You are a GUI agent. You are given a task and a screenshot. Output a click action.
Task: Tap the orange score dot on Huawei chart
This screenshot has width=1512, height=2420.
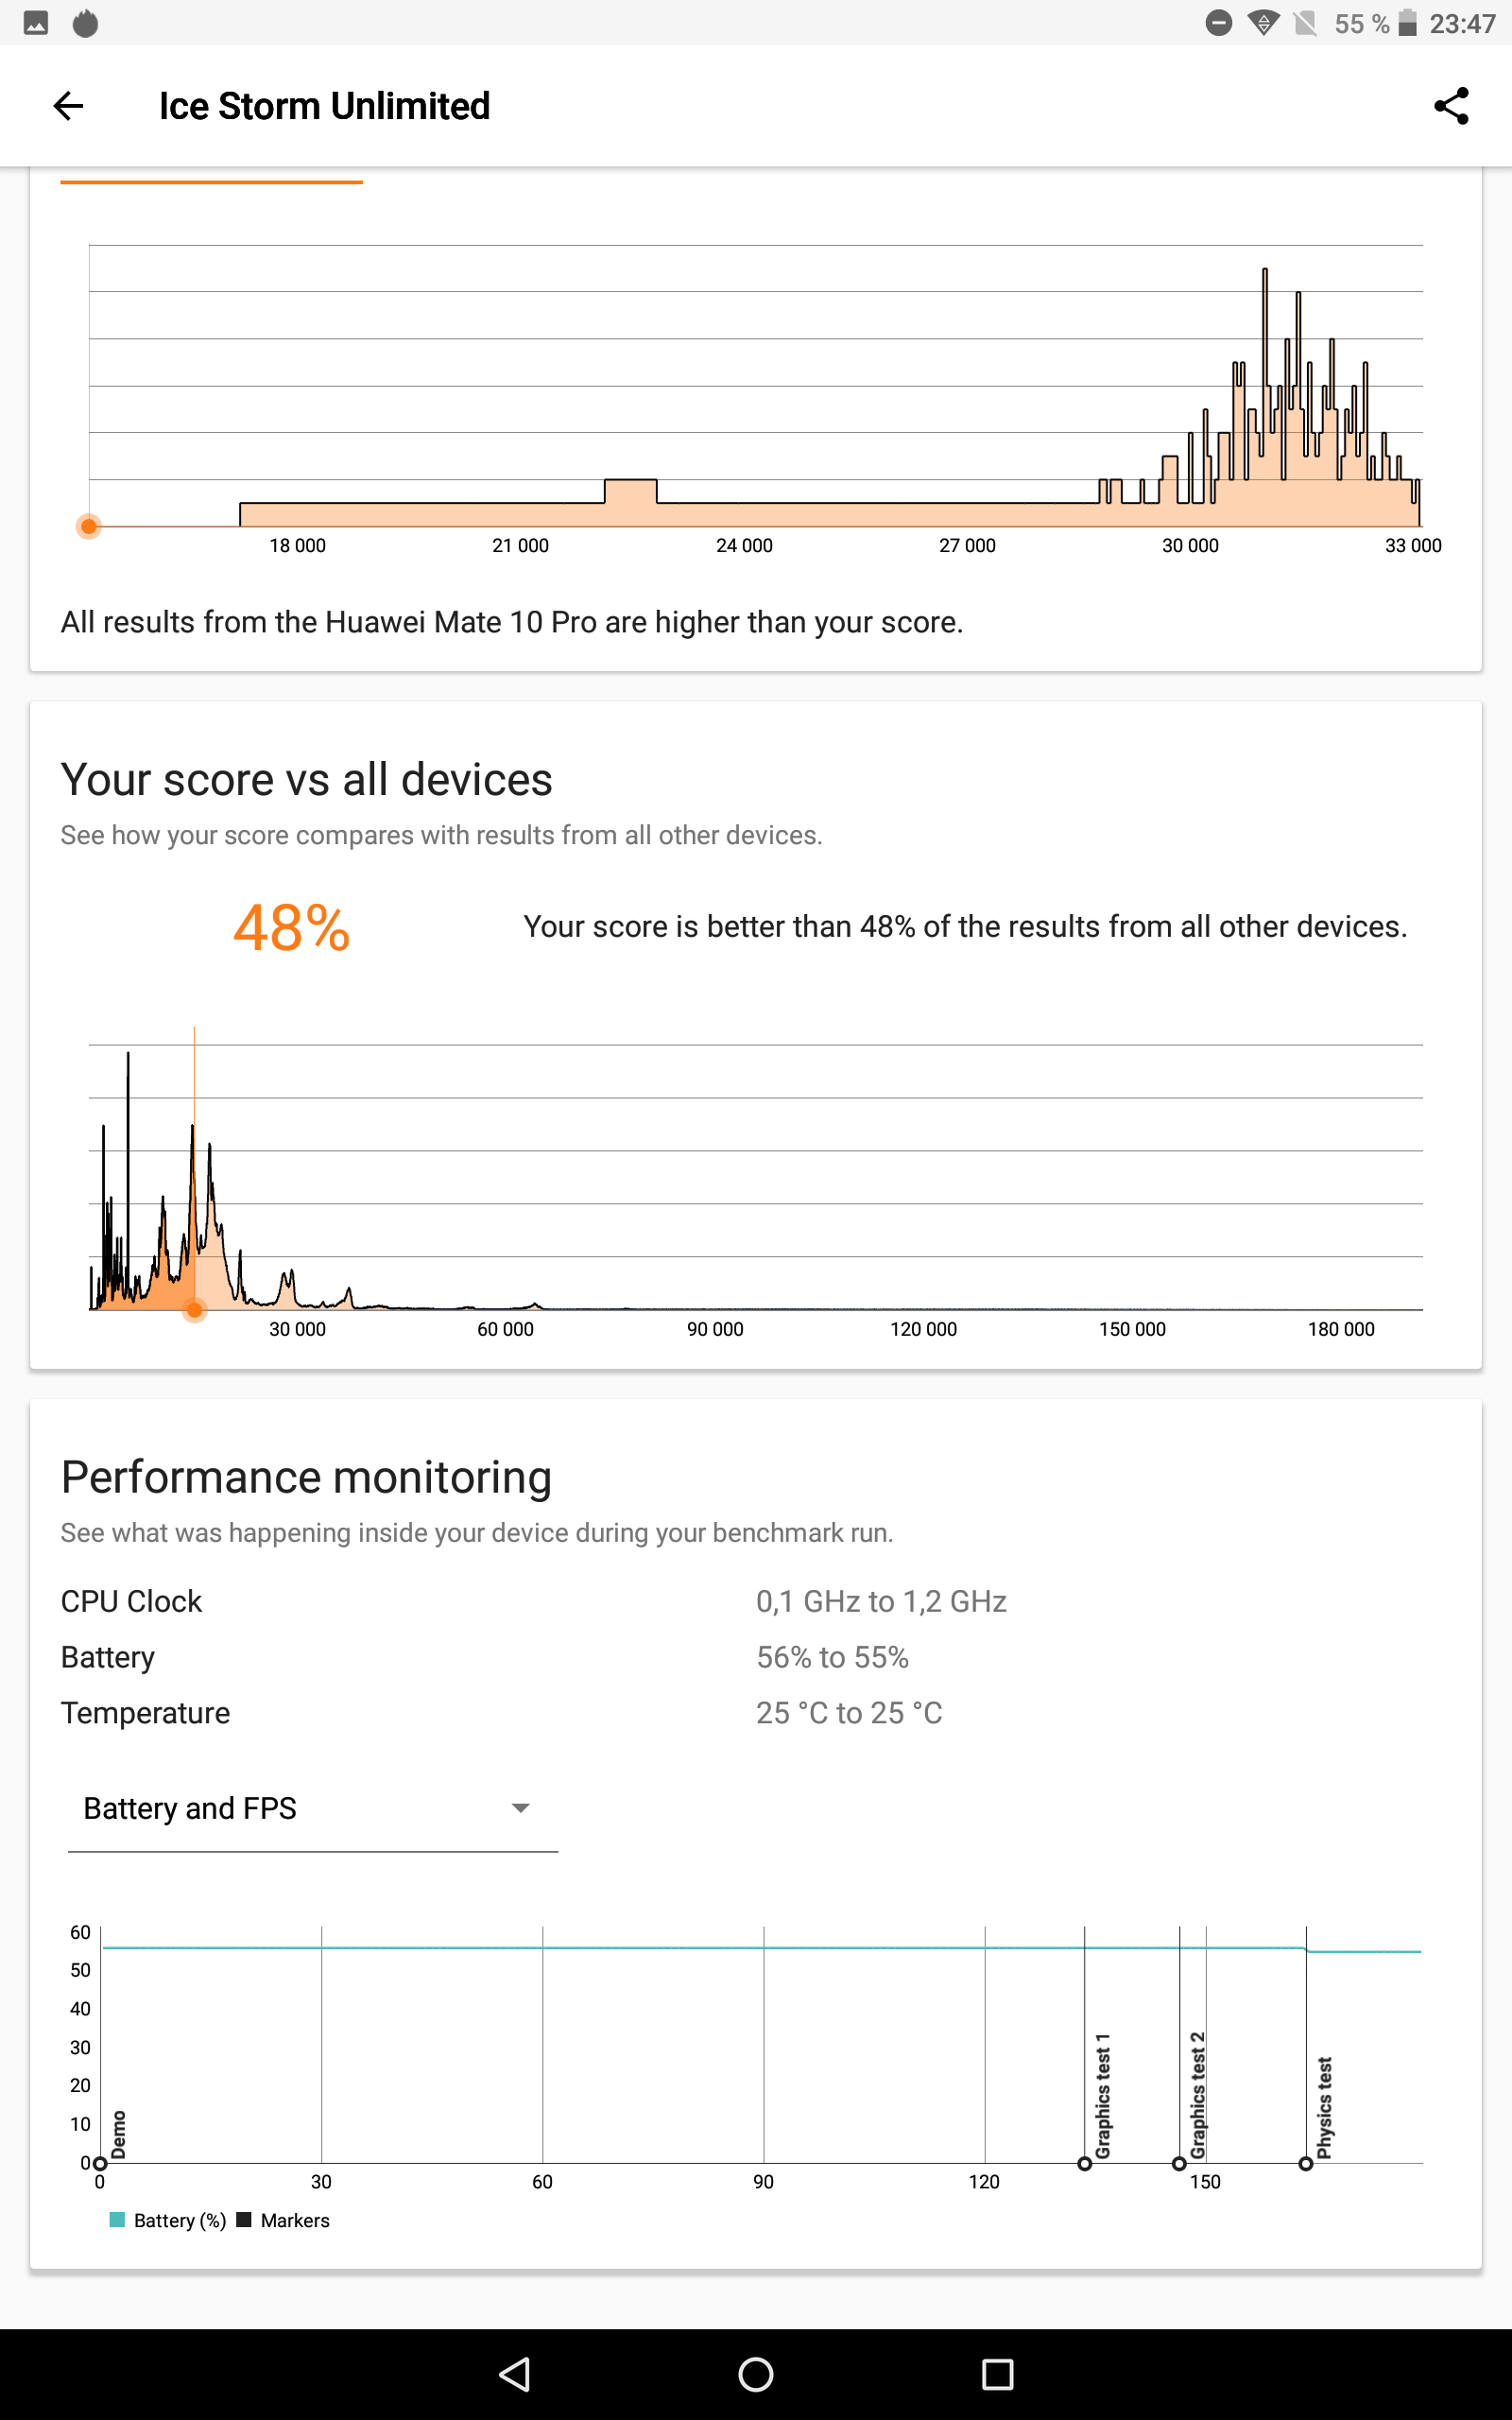coord(89,526)
